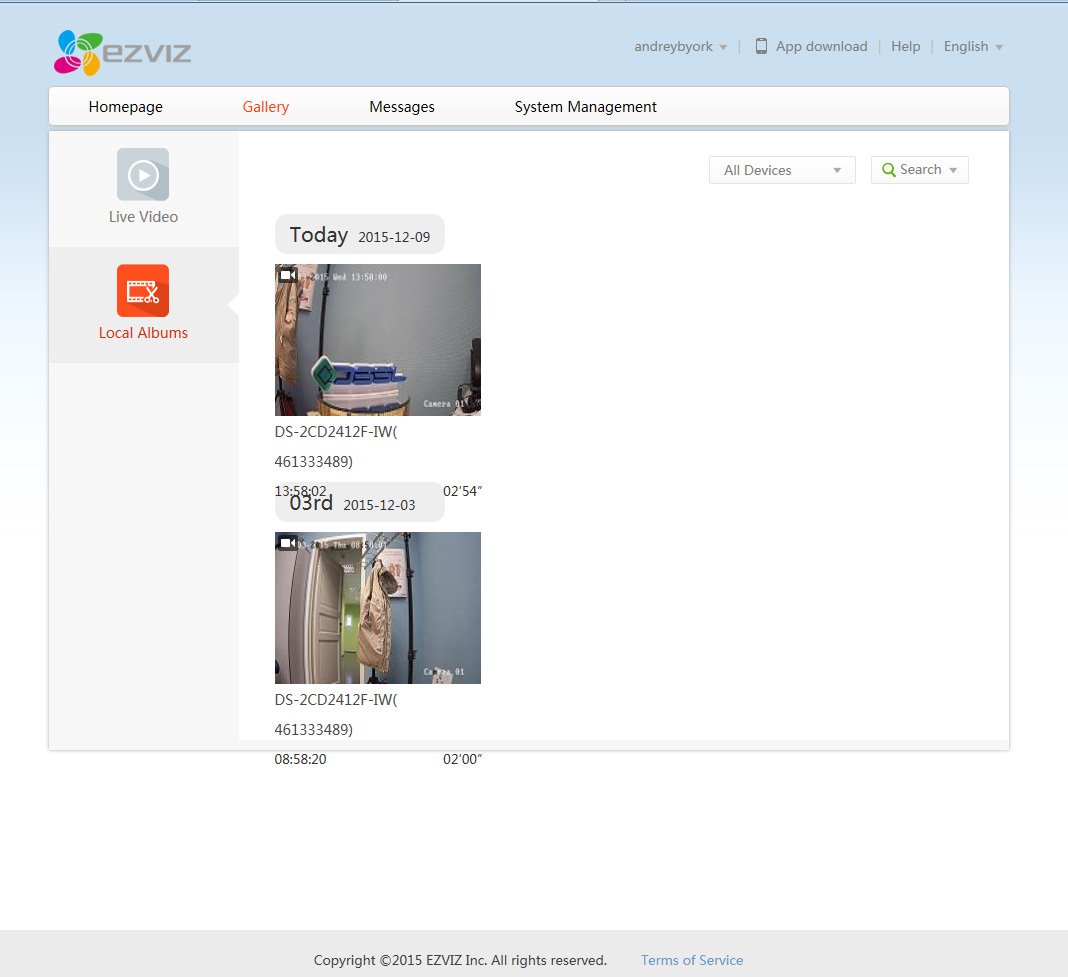Go to the Homepage tab
Viewport: 1068px width, 977px height.
125,107
